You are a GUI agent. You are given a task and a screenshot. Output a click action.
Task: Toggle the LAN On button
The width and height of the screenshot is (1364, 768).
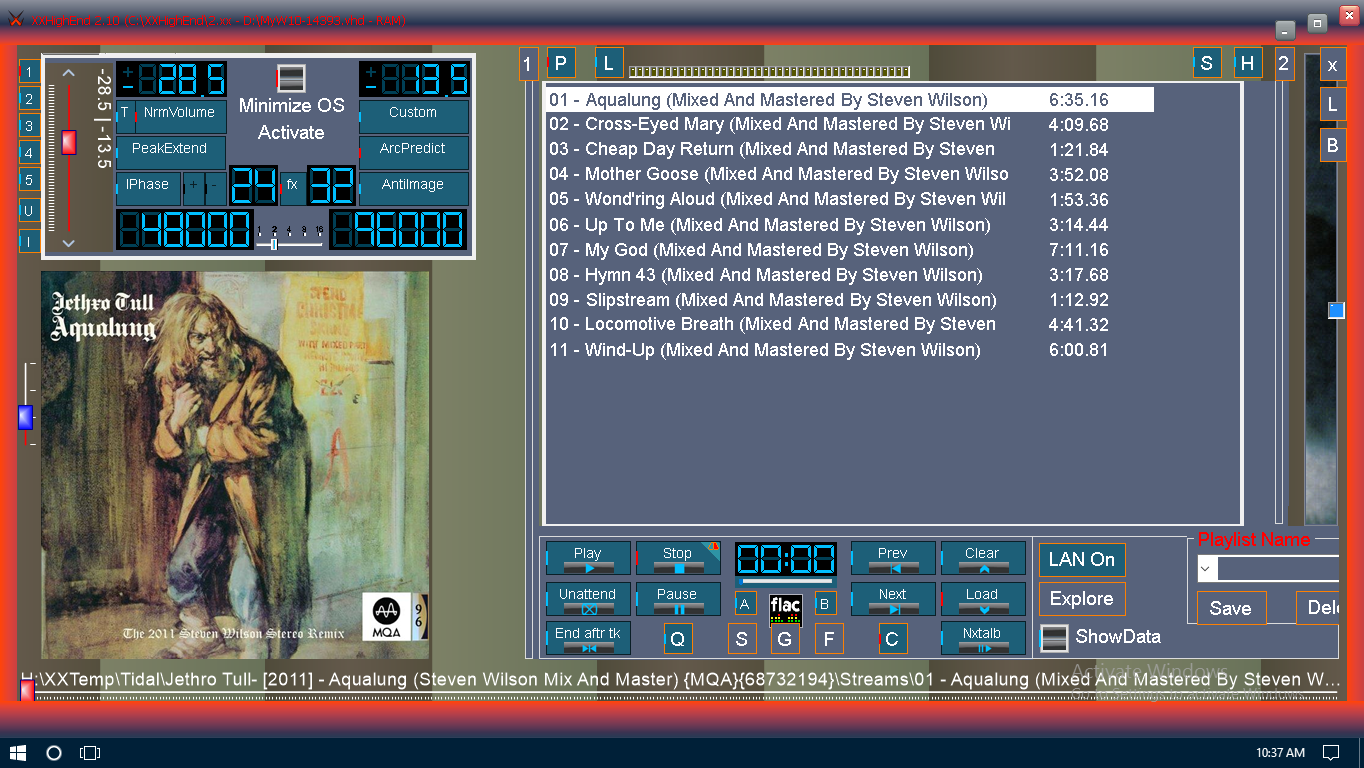coord(1082,559)
